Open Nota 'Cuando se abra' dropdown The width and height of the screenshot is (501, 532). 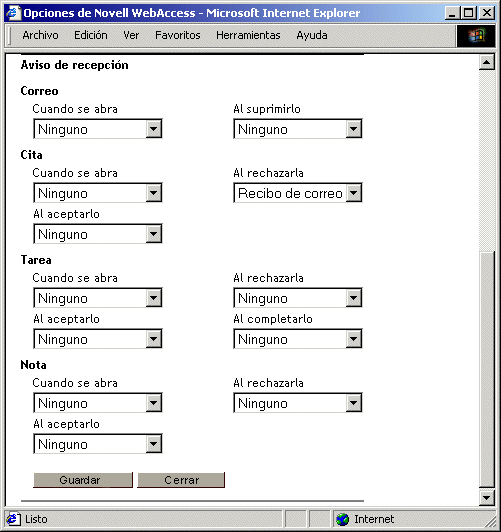[98, 403]
